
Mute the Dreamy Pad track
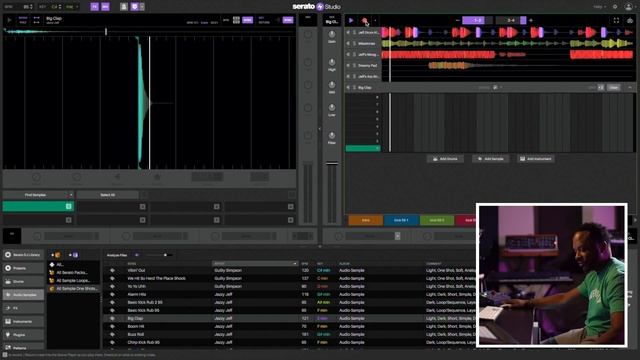(x=348, y=65)
